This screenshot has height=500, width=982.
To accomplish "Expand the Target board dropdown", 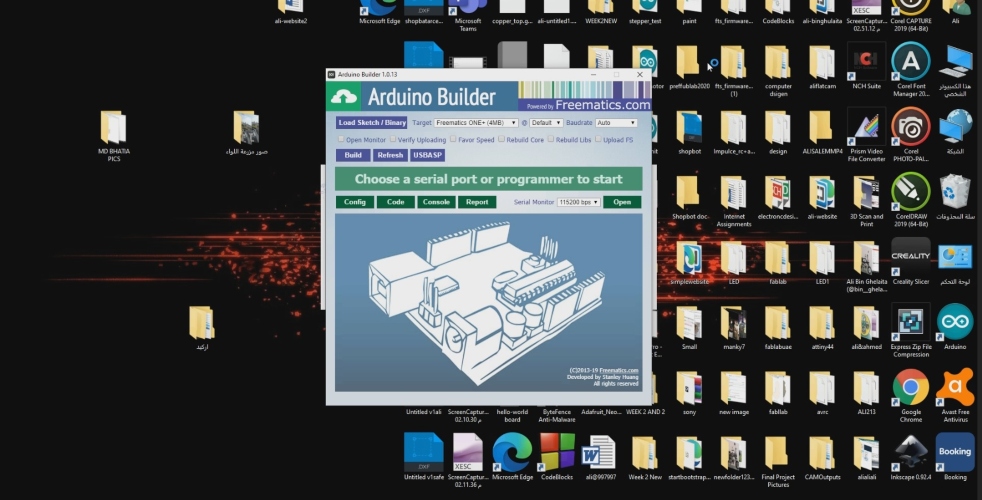I will click(x=476, y=123).
